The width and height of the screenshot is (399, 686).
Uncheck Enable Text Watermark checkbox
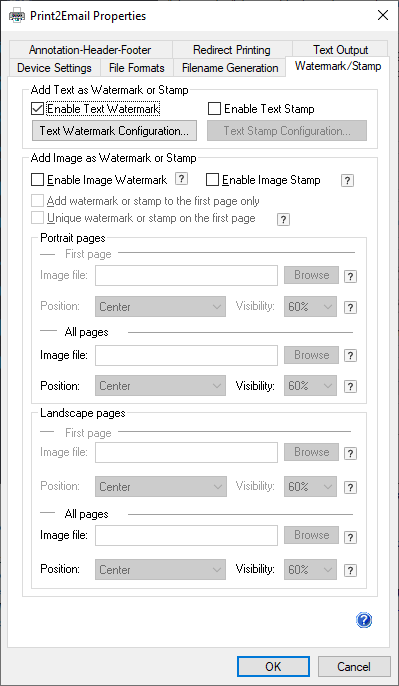(x=38, y=108)
